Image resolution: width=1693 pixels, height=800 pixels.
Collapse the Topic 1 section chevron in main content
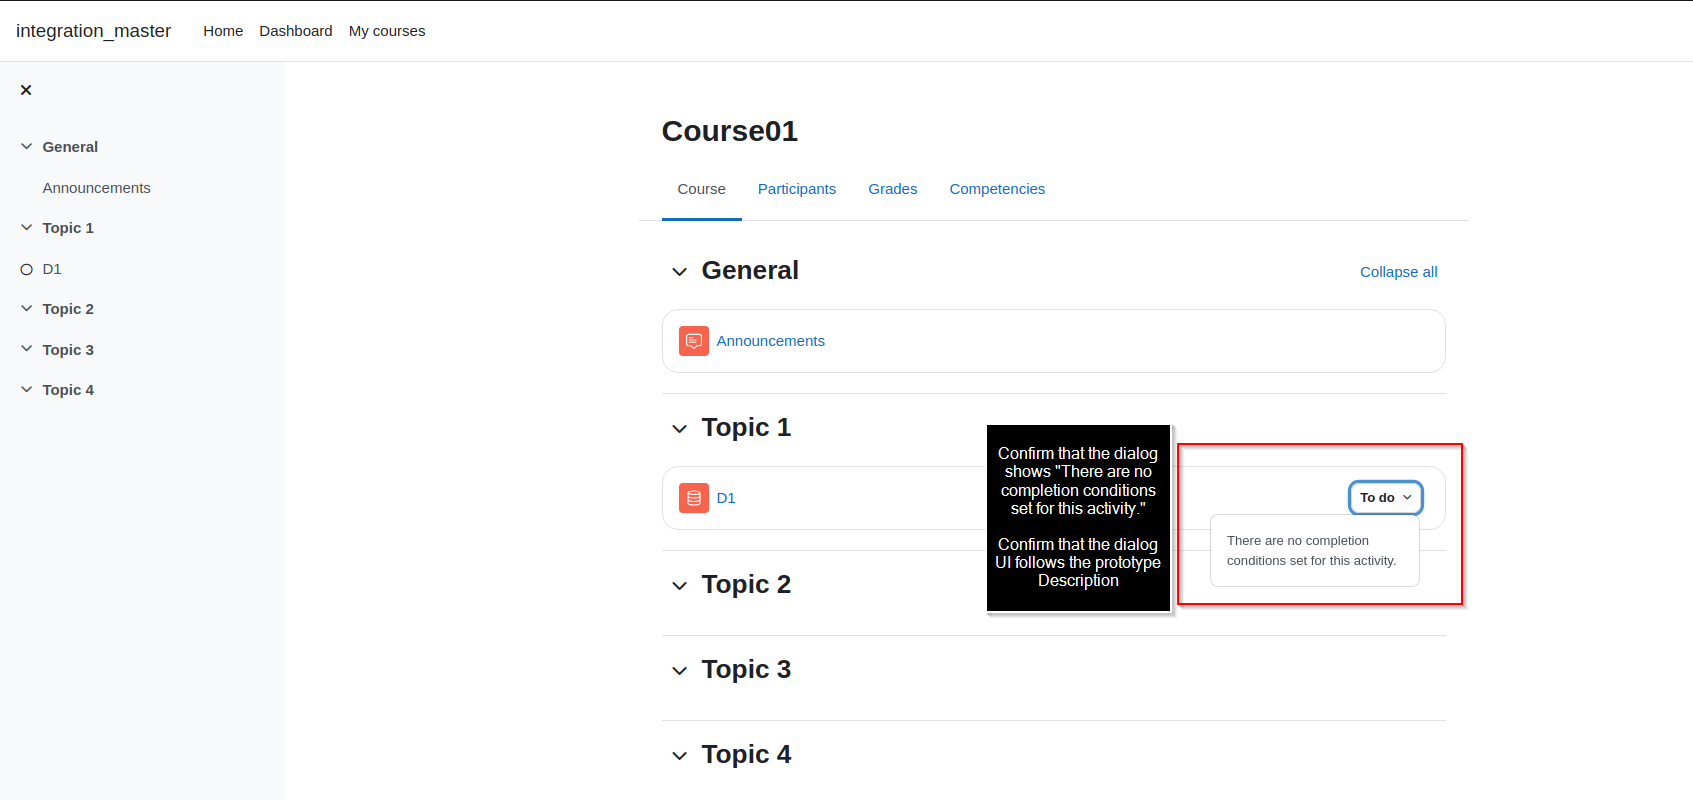(680, 429)
